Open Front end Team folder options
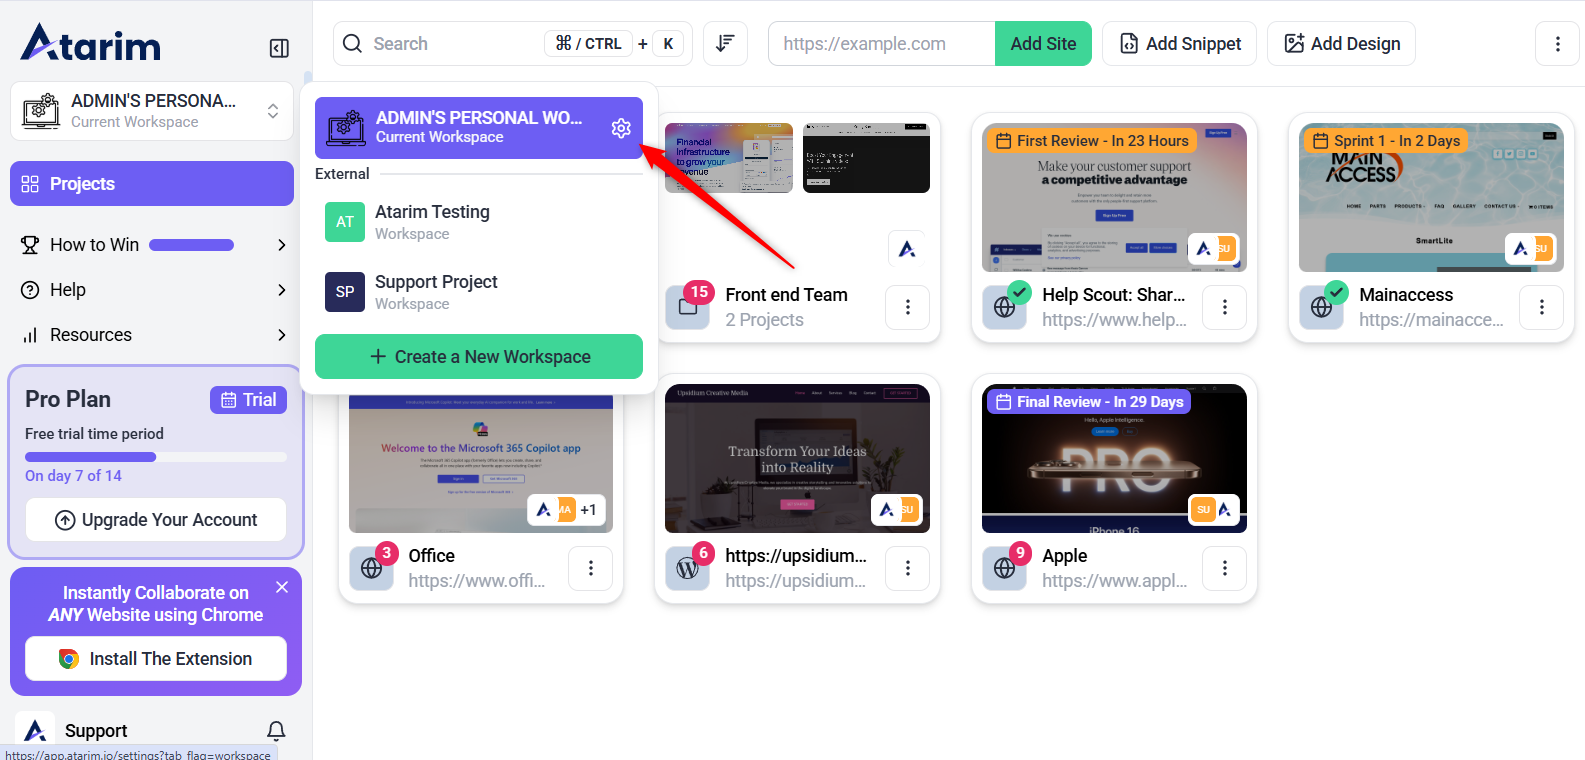The height and width of the screenshot is (760, 1585). pos(907,307)
